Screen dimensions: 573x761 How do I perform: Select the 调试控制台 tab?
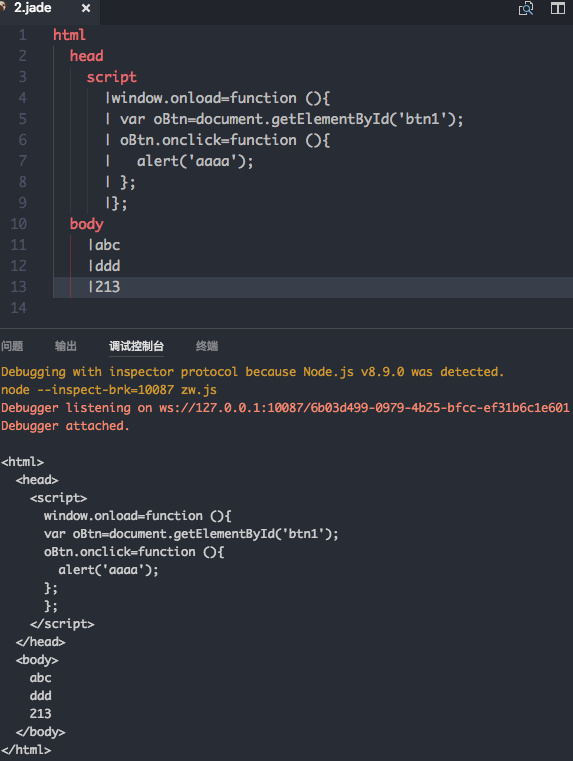pyautogui.click(x=136, y=346)
